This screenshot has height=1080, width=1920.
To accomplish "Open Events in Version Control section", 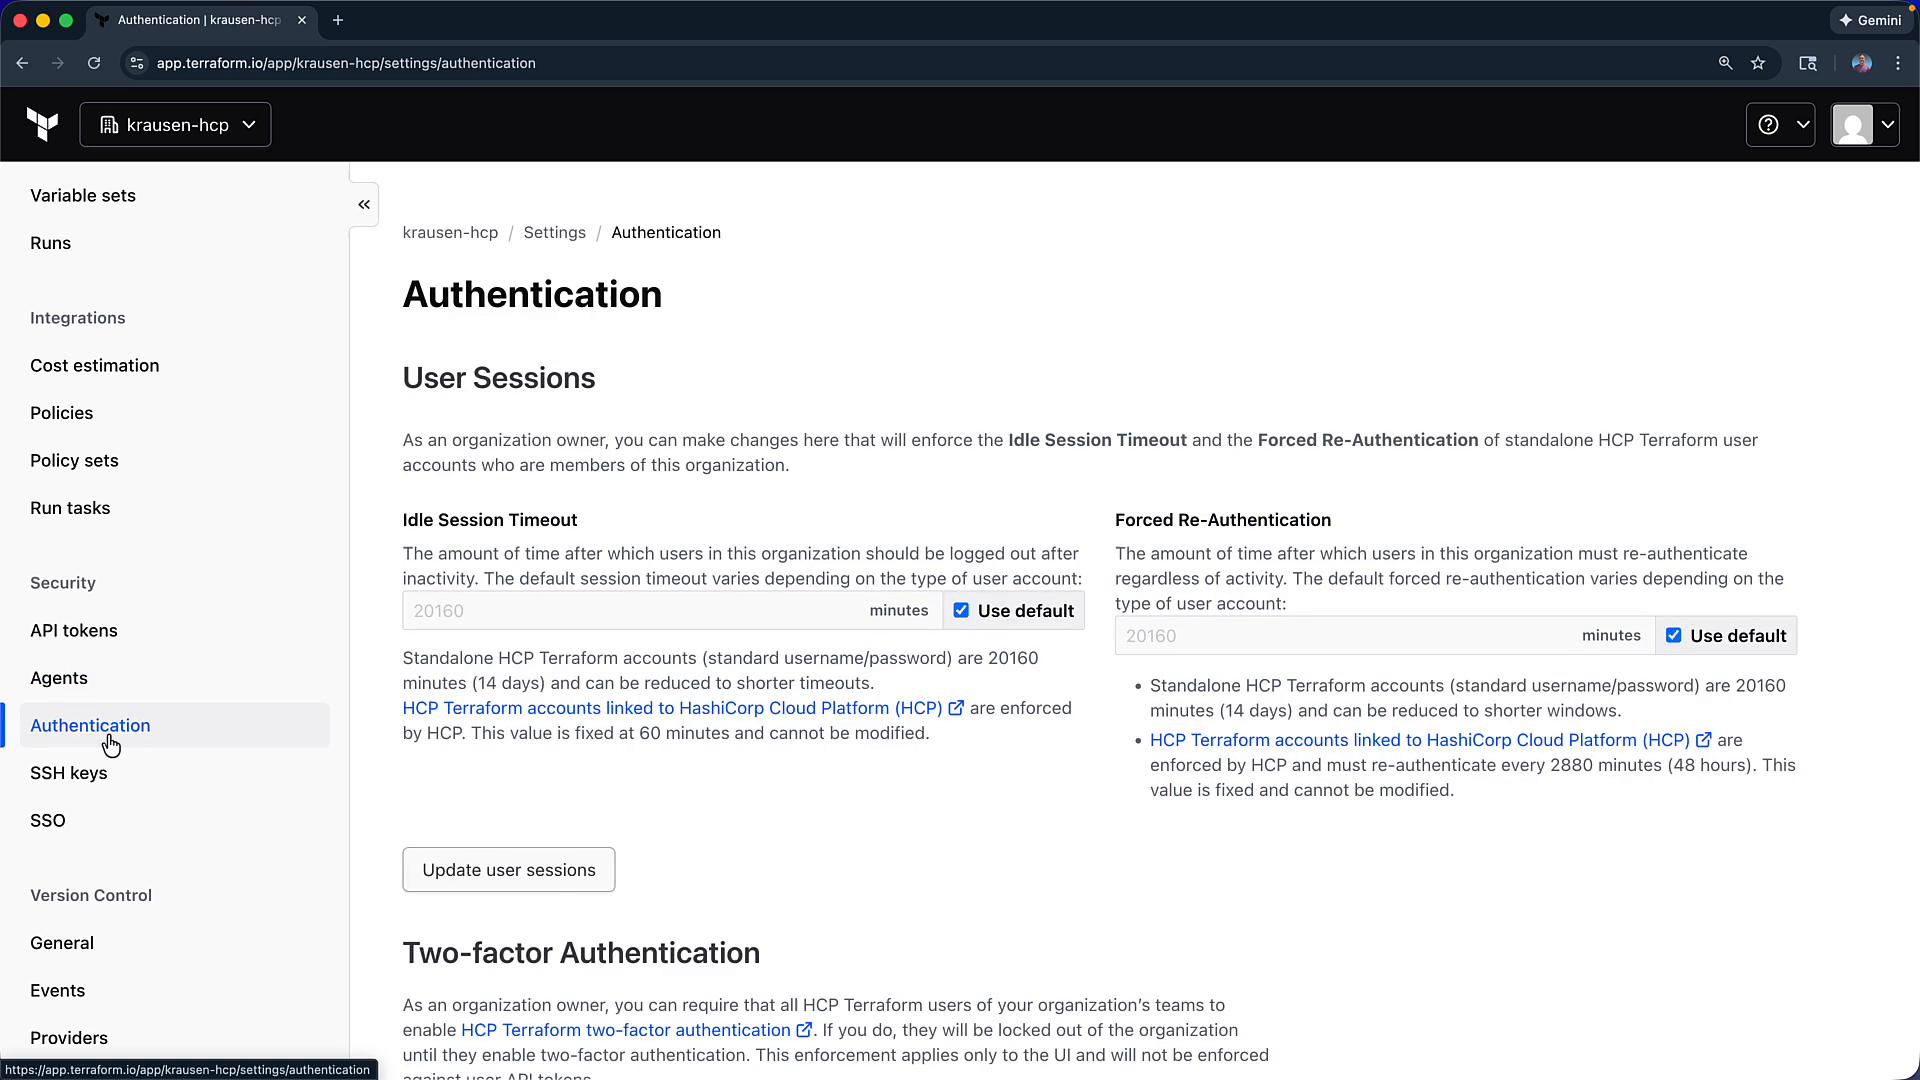I will pos(58,990).
